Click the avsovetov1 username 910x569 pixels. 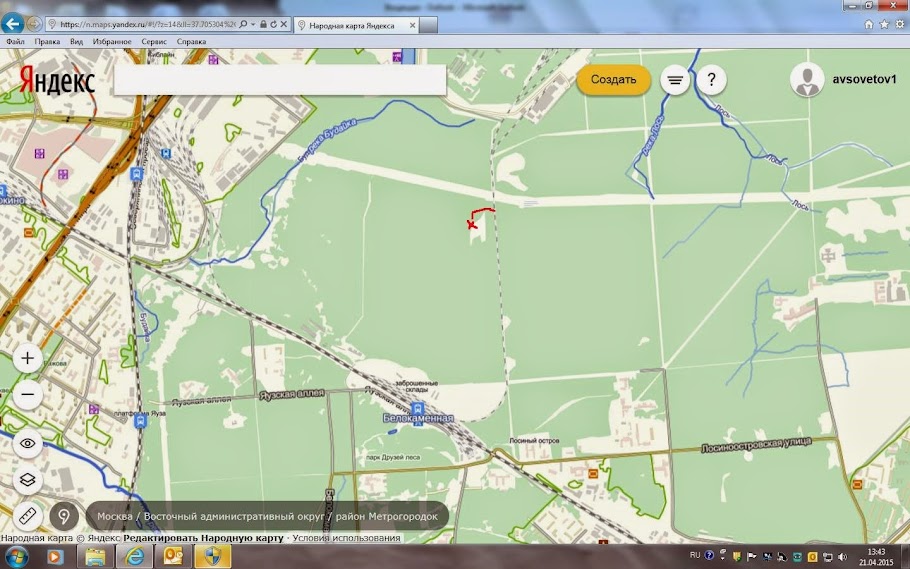click(x=865, y=80)
